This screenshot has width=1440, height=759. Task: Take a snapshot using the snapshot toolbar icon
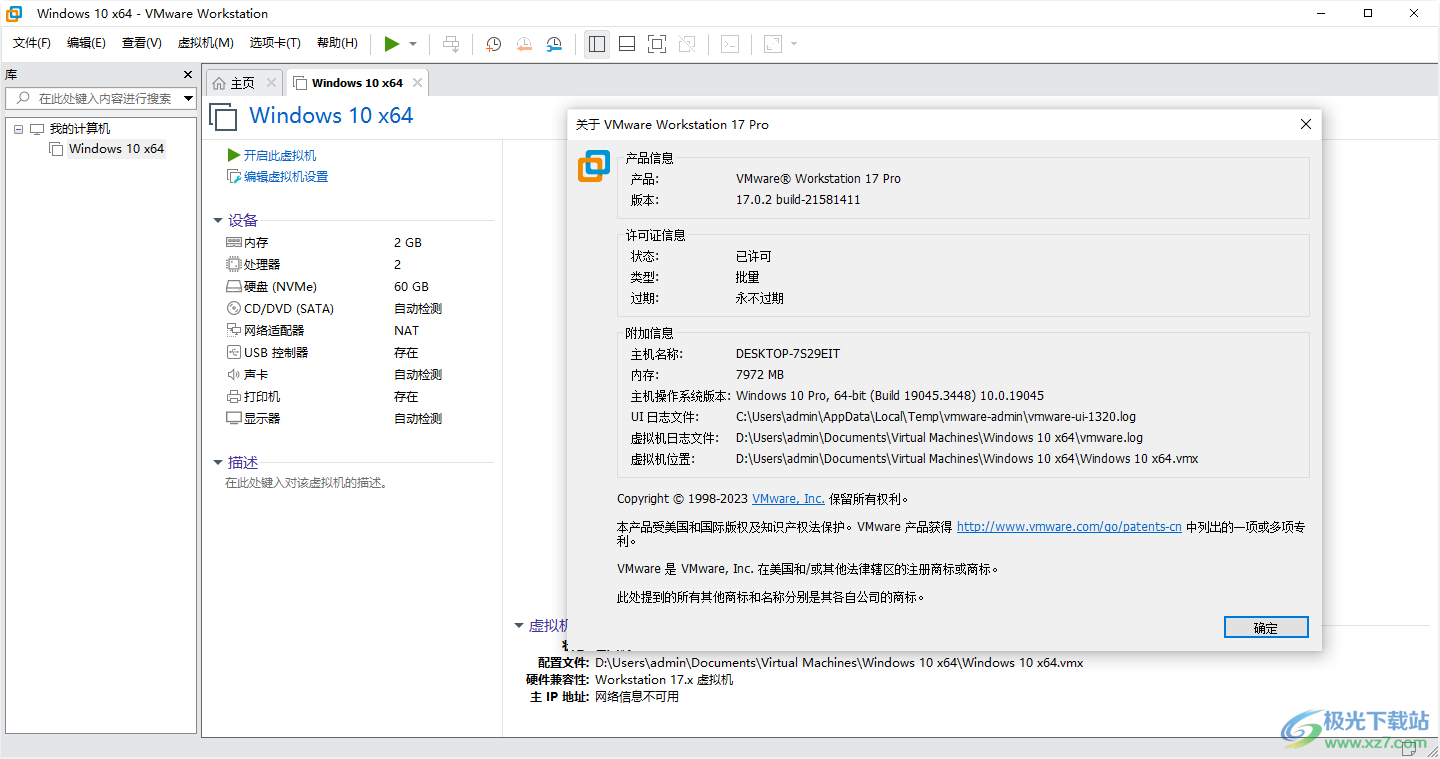pos(492,43)
